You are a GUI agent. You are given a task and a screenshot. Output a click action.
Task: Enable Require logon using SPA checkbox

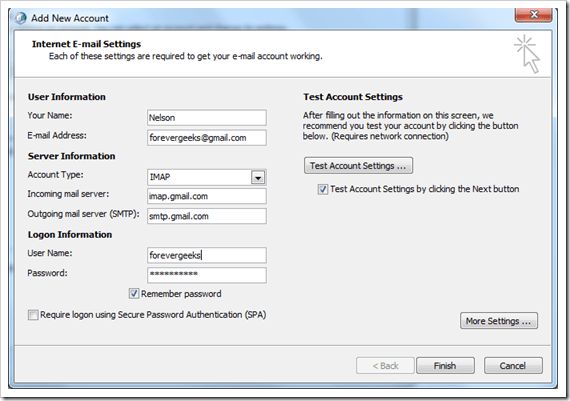[33, 314]
